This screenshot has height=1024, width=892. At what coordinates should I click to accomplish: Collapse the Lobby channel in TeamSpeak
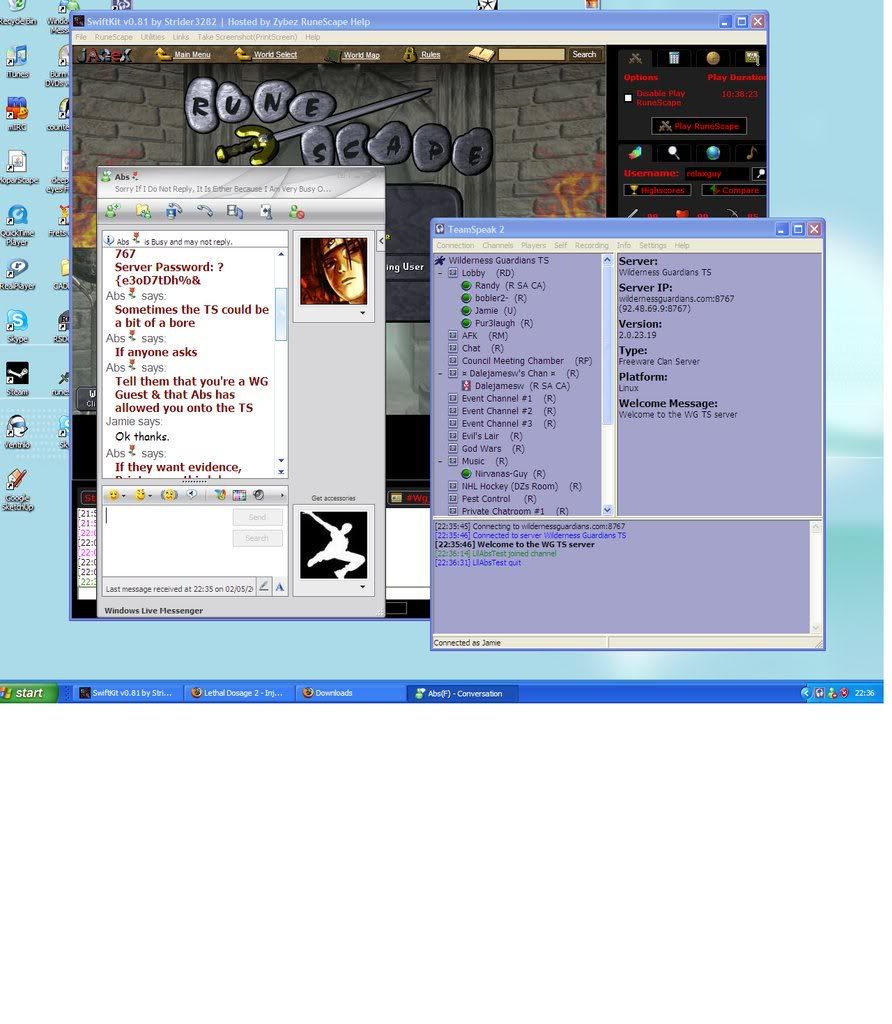click(440, 273)
